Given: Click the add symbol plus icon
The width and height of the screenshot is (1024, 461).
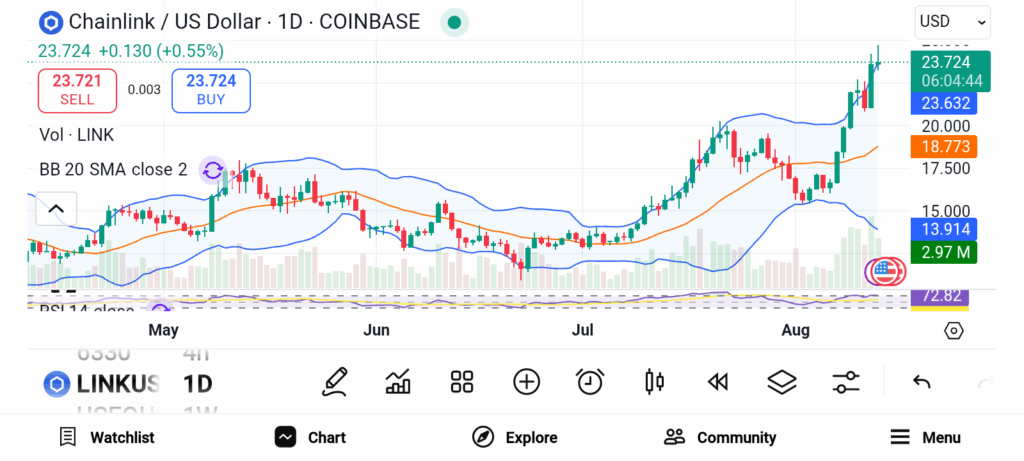Looking at the screenshot, I should tap(526, 381).
